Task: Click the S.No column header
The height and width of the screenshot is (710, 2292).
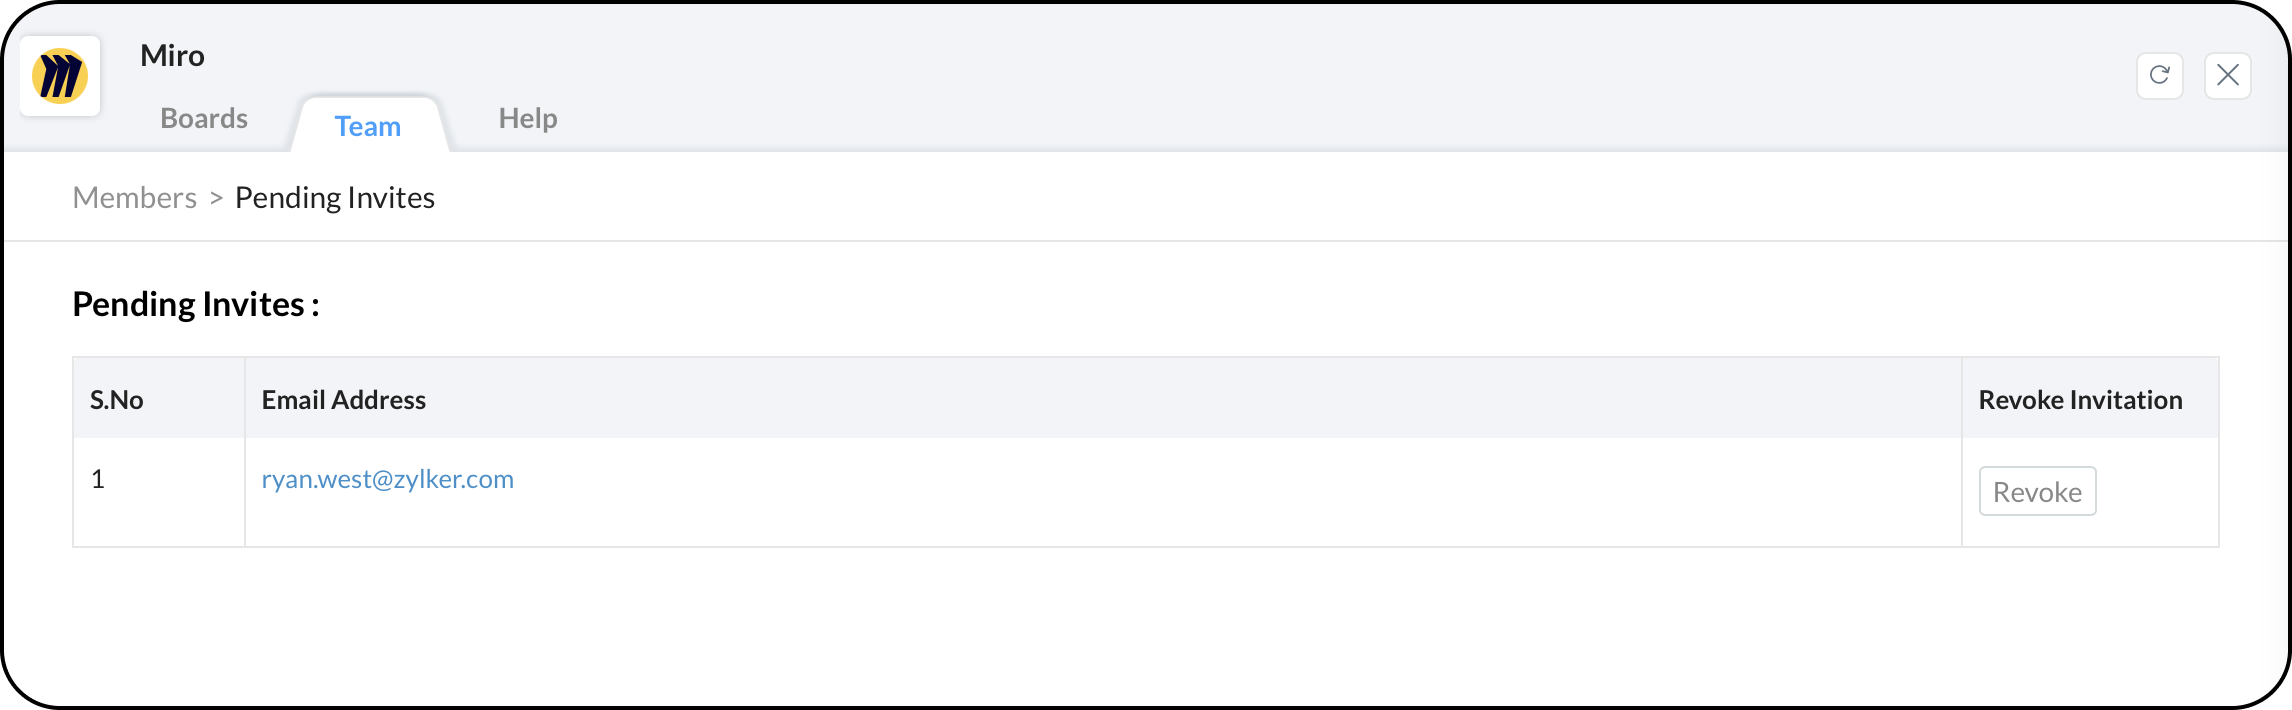Action: [x=117, y=400]
